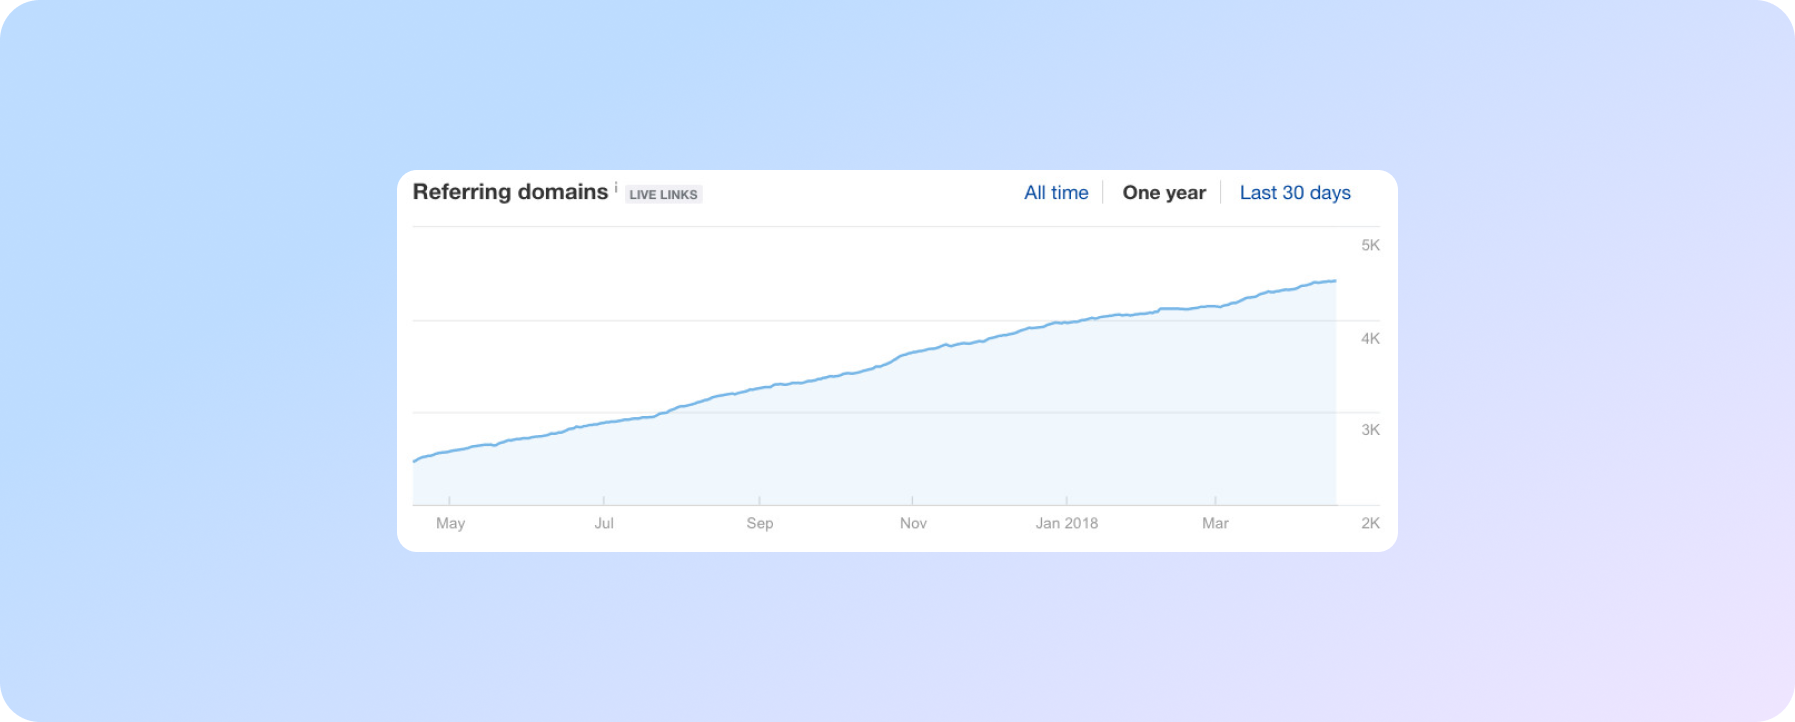Click the Nov axis label
Image resolution: width=1795 pixels, height=722 pixels.
(x=913, y=523)
